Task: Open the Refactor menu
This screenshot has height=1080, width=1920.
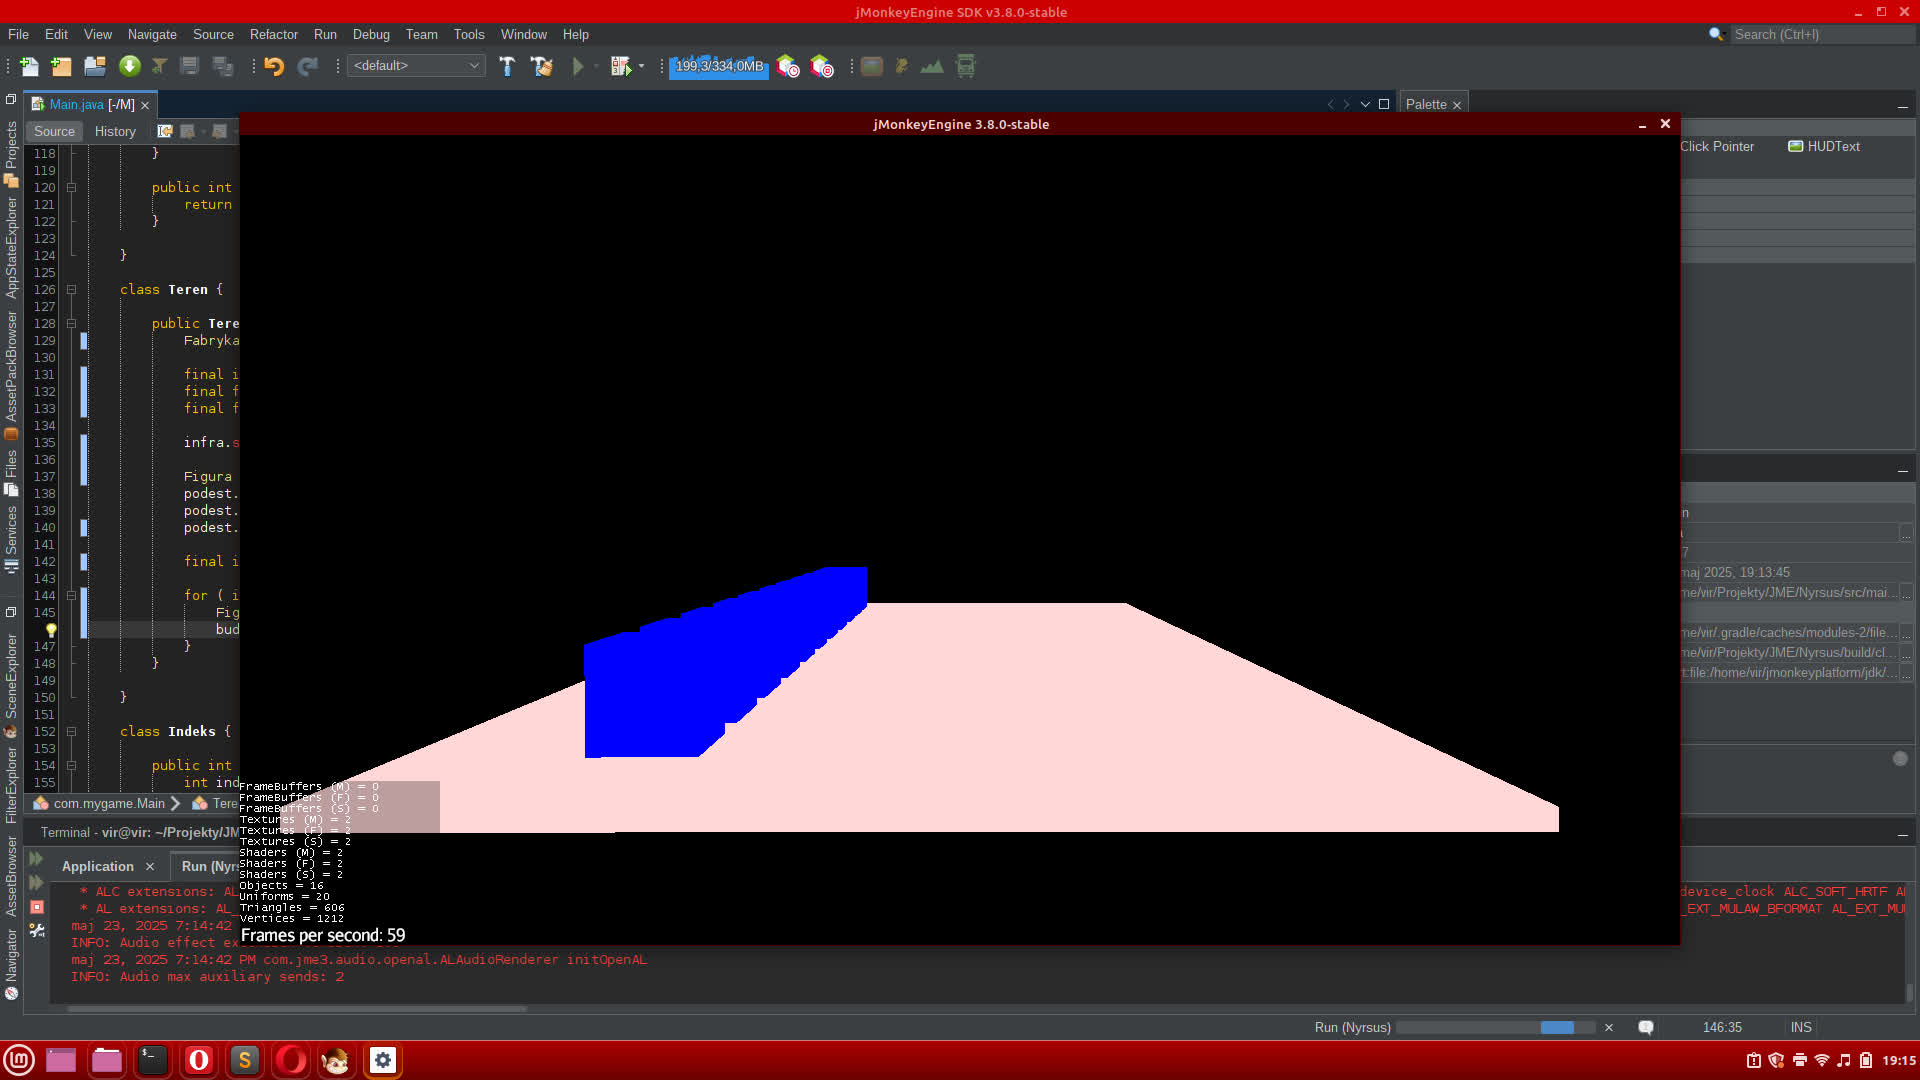Action: tap(273, 34)
